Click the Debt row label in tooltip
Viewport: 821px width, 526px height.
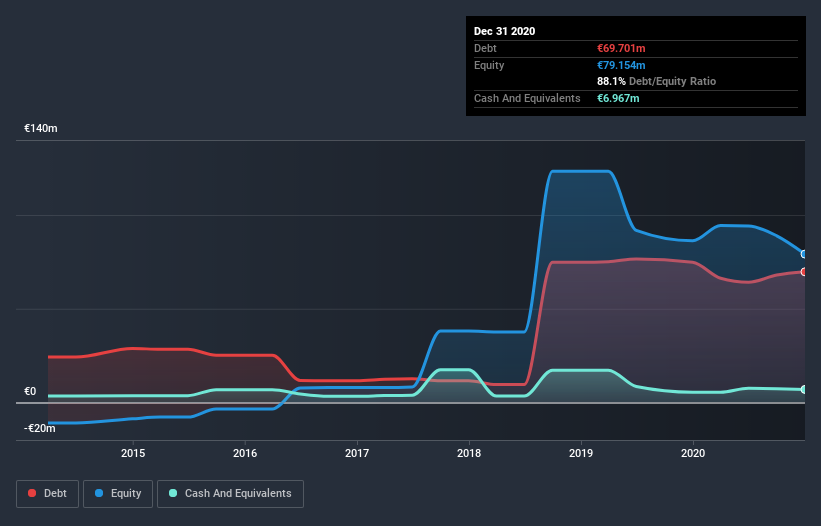coord(485,49)
